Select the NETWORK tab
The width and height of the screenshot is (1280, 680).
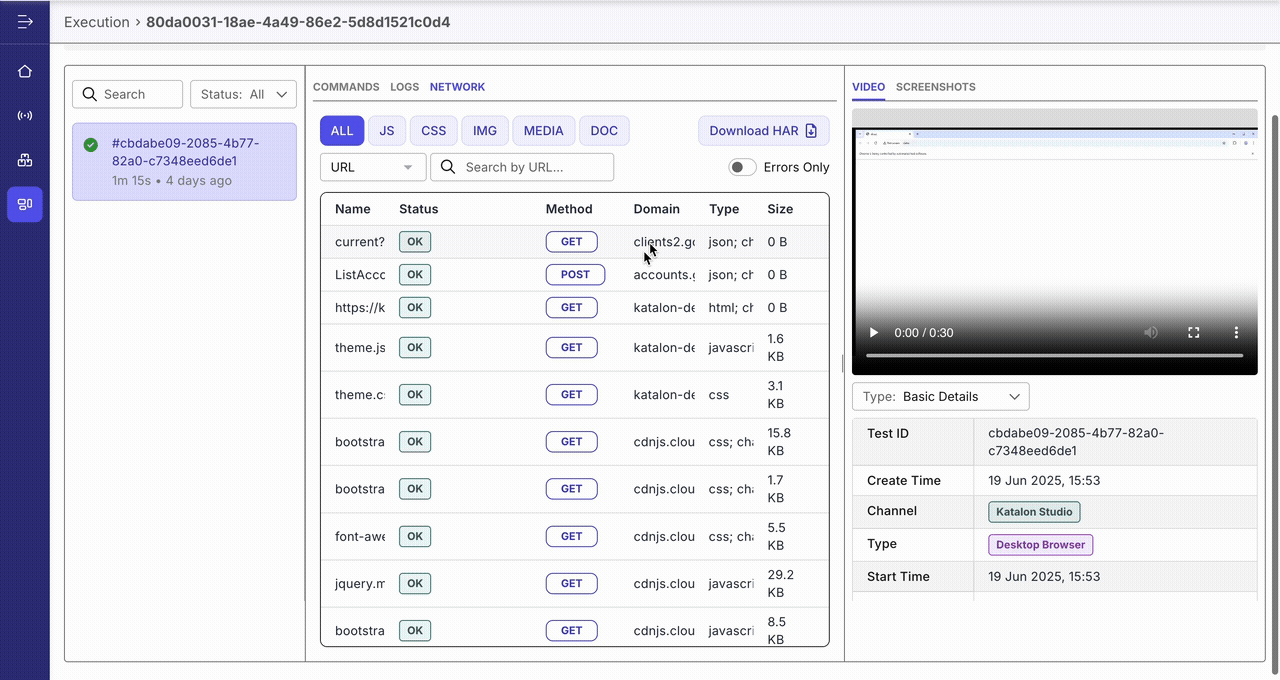coord(457,87)
